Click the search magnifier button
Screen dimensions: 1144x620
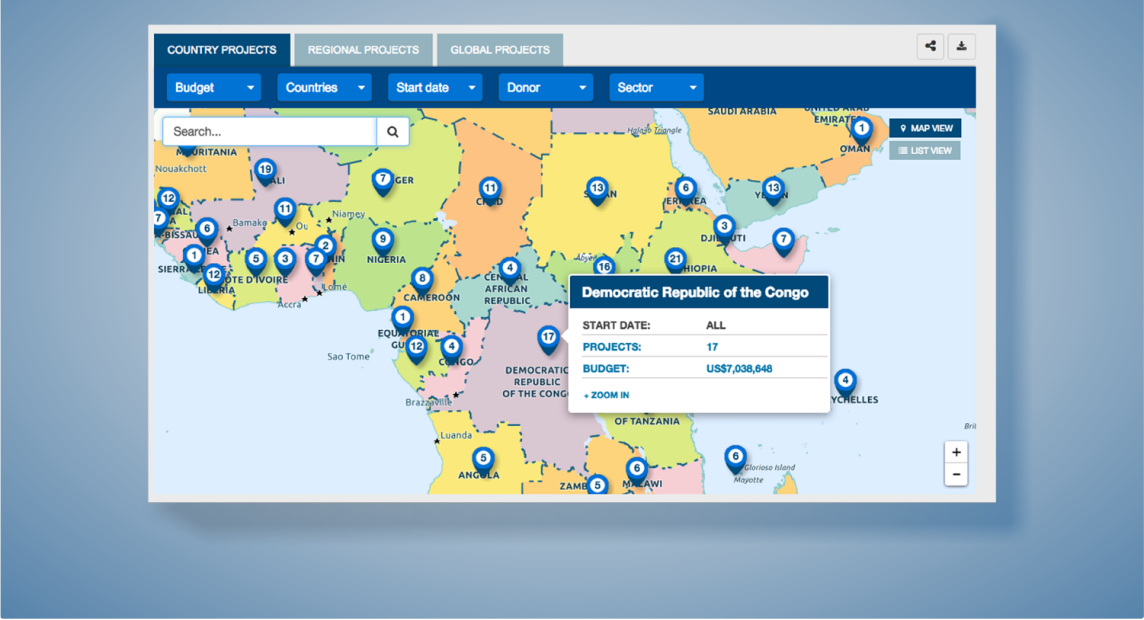393,131
